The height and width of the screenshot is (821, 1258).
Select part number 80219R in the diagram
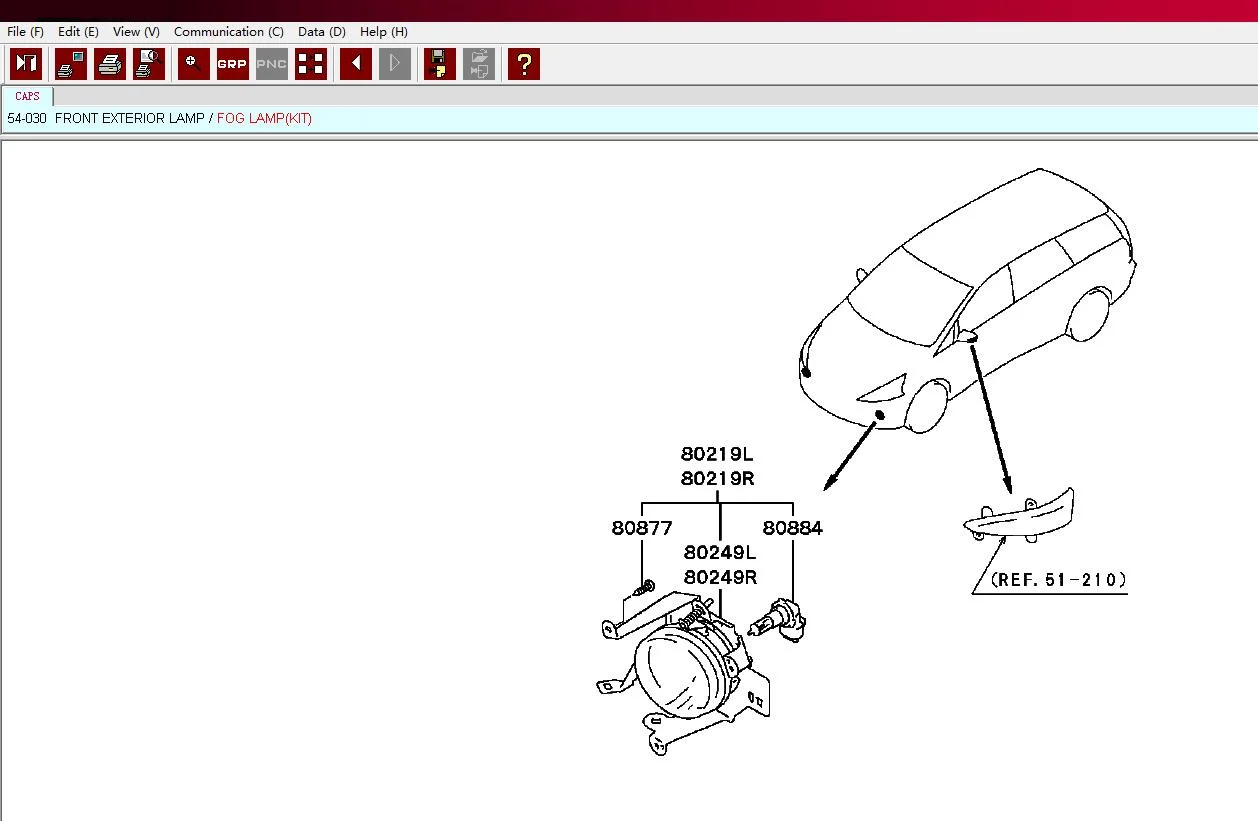click(x=717, y=479)
